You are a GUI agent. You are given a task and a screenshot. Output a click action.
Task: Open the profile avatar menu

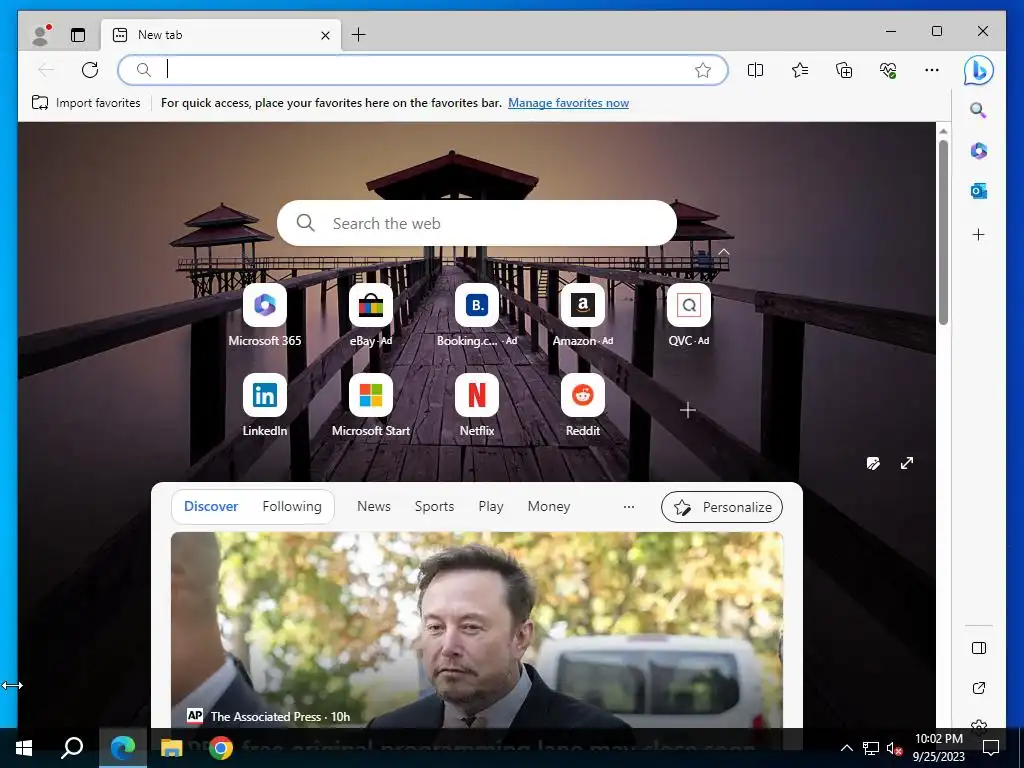42,35
